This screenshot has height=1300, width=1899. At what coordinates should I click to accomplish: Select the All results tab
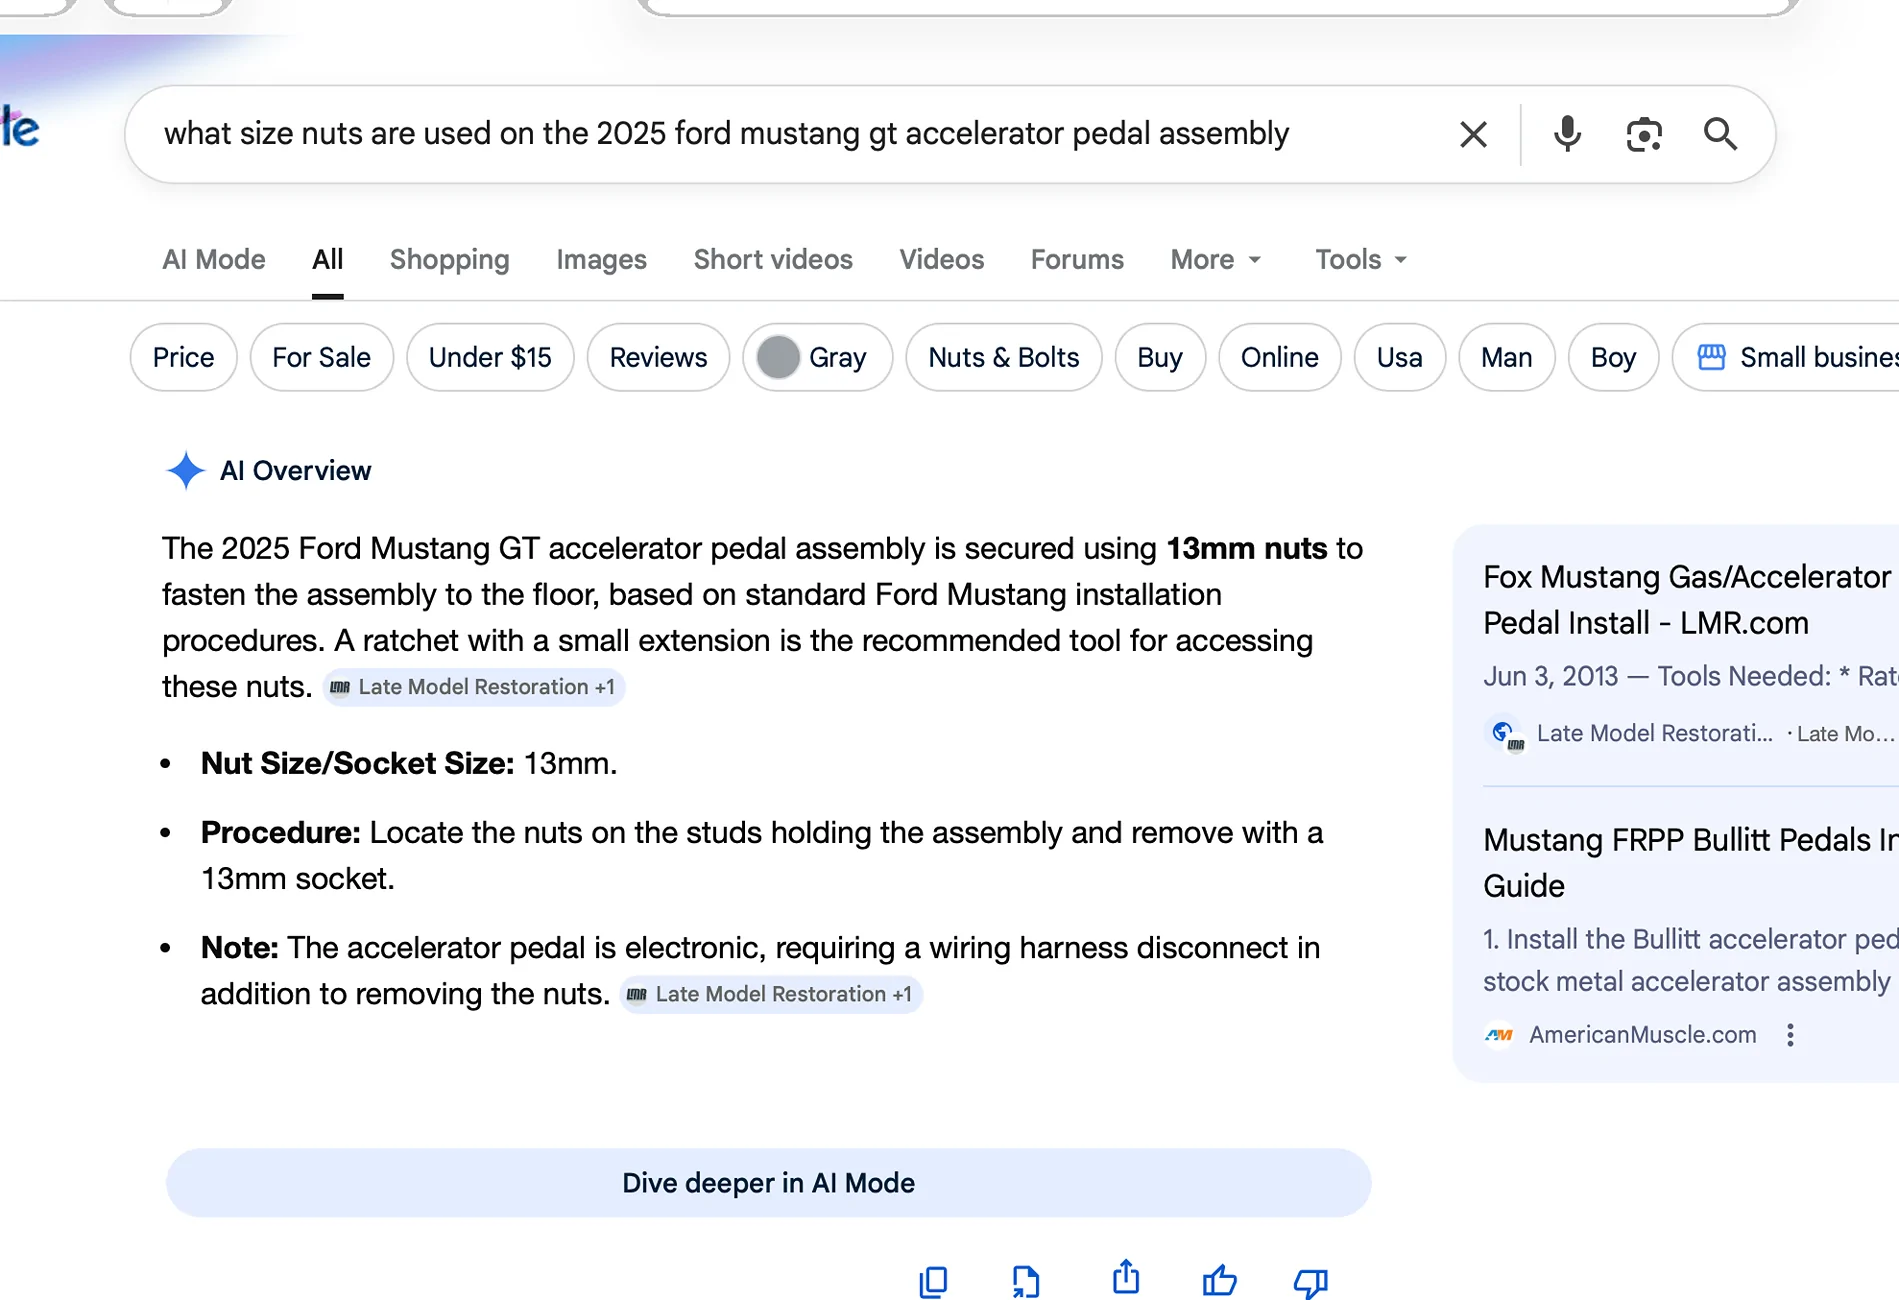coord(328,260)
